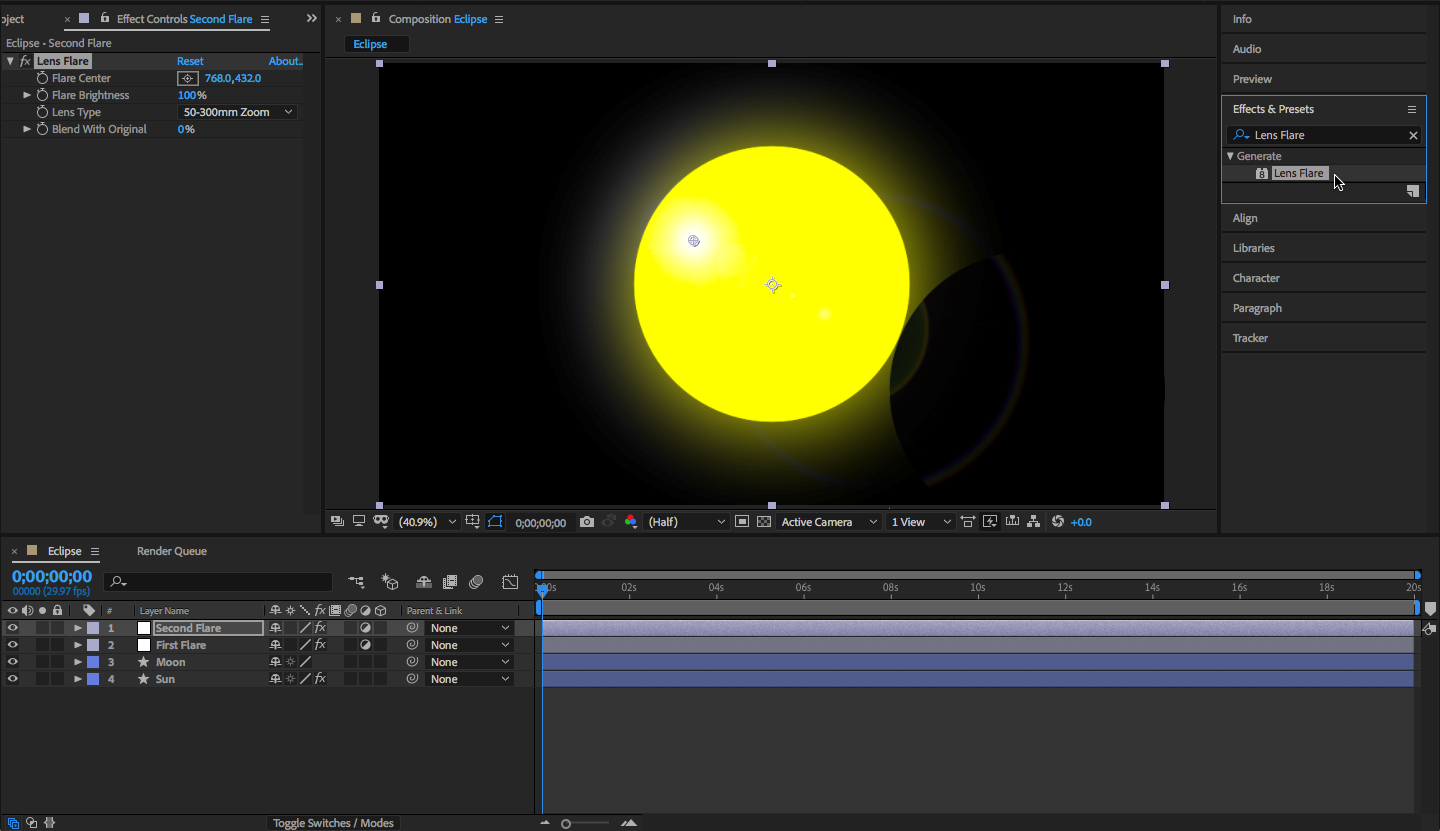The width and height of the screenshot is (1440, 831).
Task: Toggle the transparency grid icon
Action: 764,522
